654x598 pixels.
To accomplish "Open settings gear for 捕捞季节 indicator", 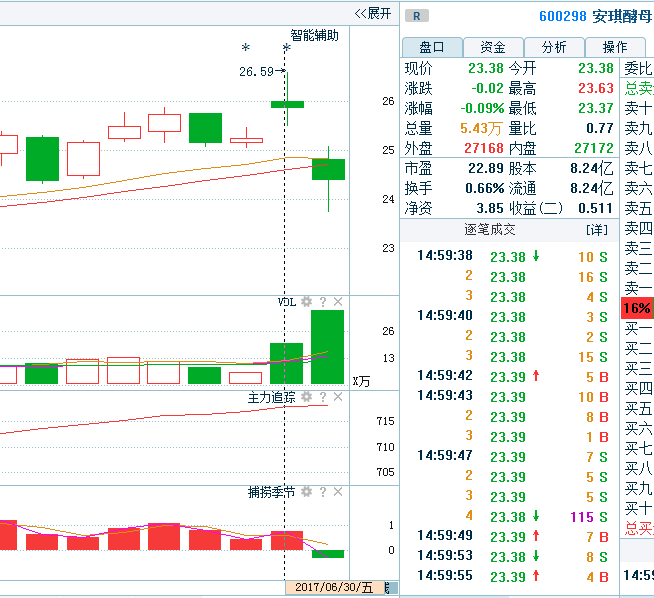I will click(307, 493).
